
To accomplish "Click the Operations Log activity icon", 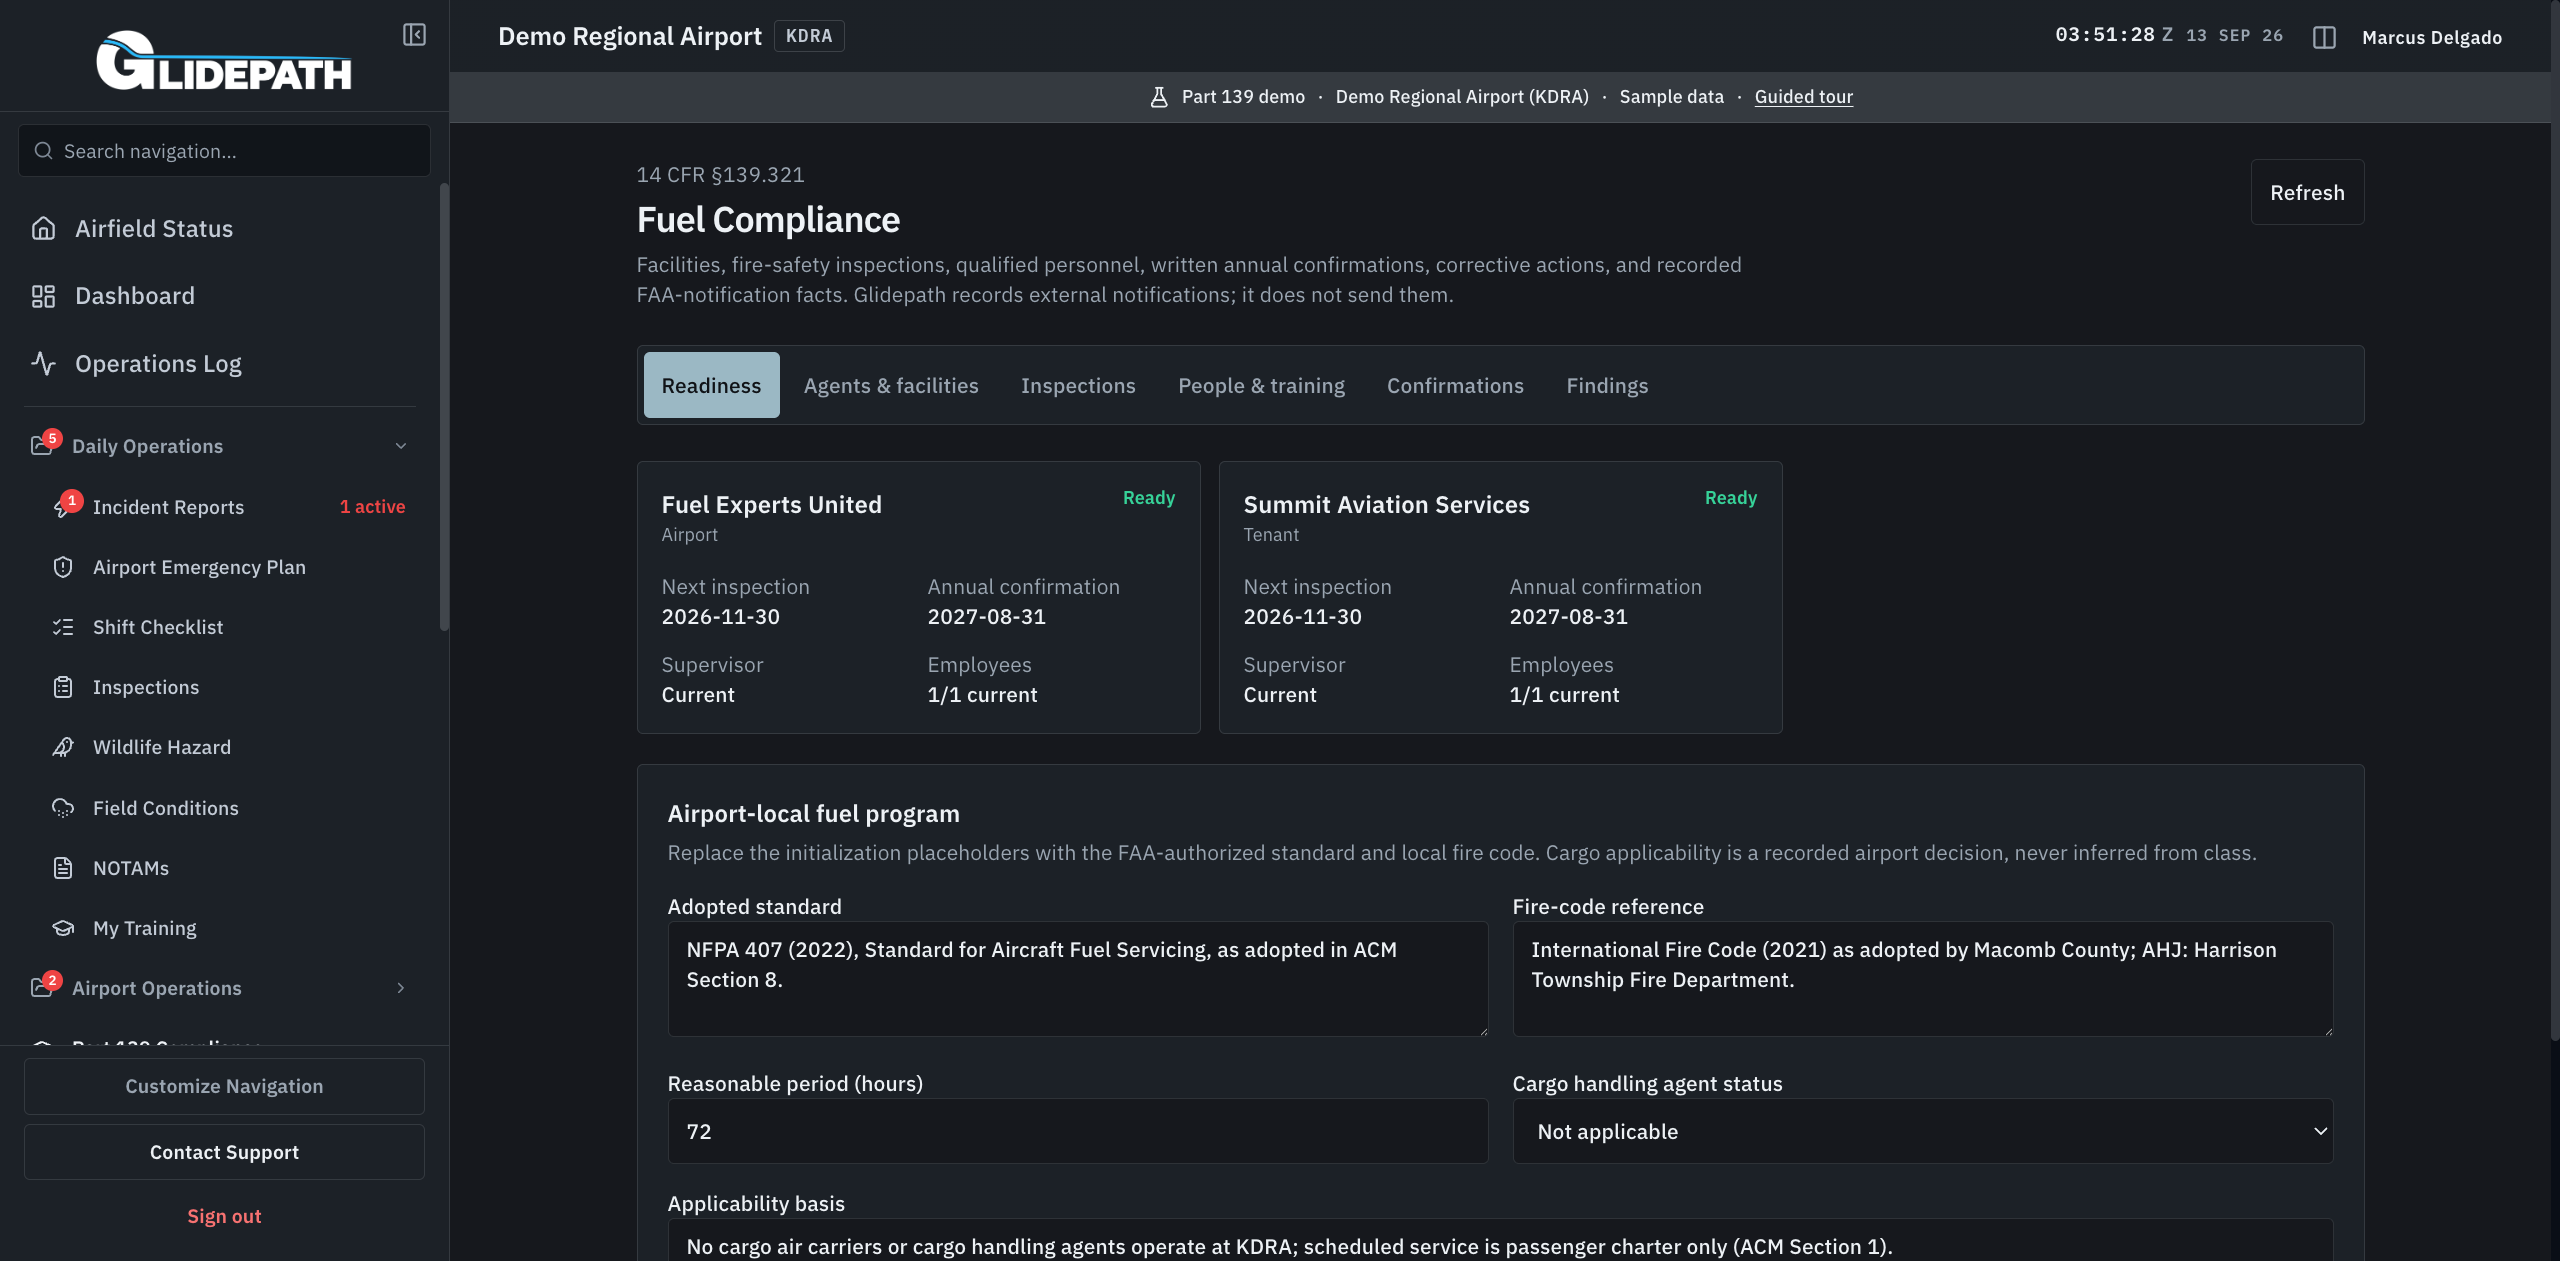I will tap(43, 363).
